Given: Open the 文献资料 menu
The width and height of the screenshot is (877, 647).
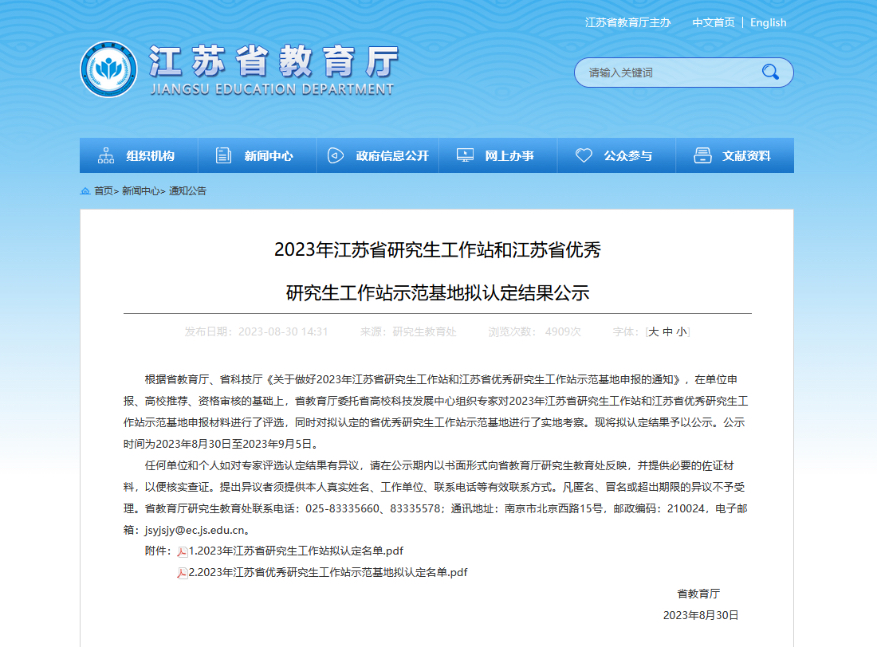Looking at the screenshot, I should (x=735, y=155).
